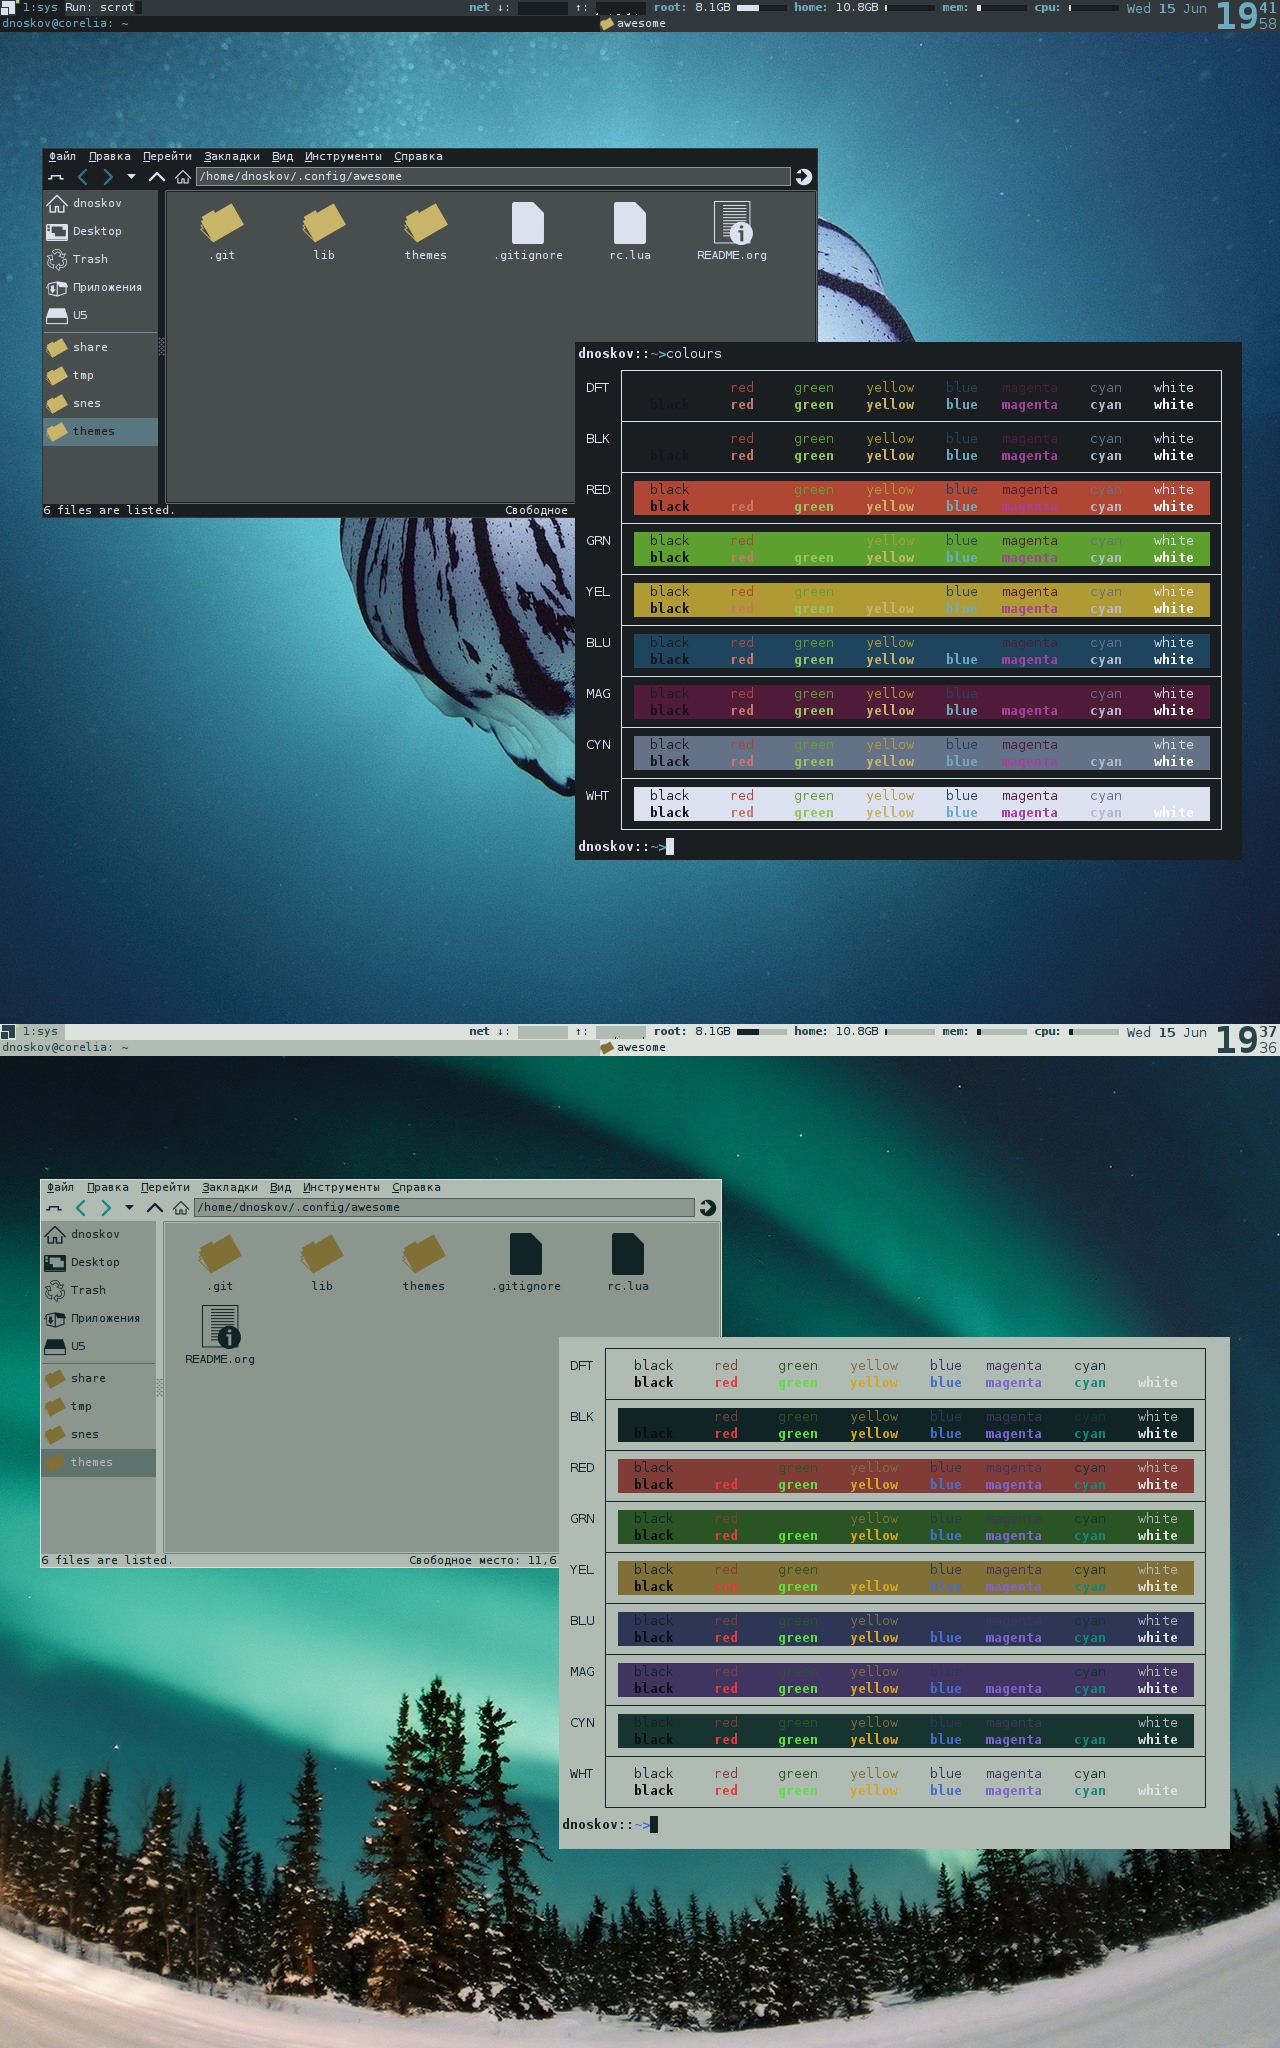Image resolution: width=1280 pixels, height=2048 pixels.
Task: Go up to parent folder in dark file manager
Action: 156,177
